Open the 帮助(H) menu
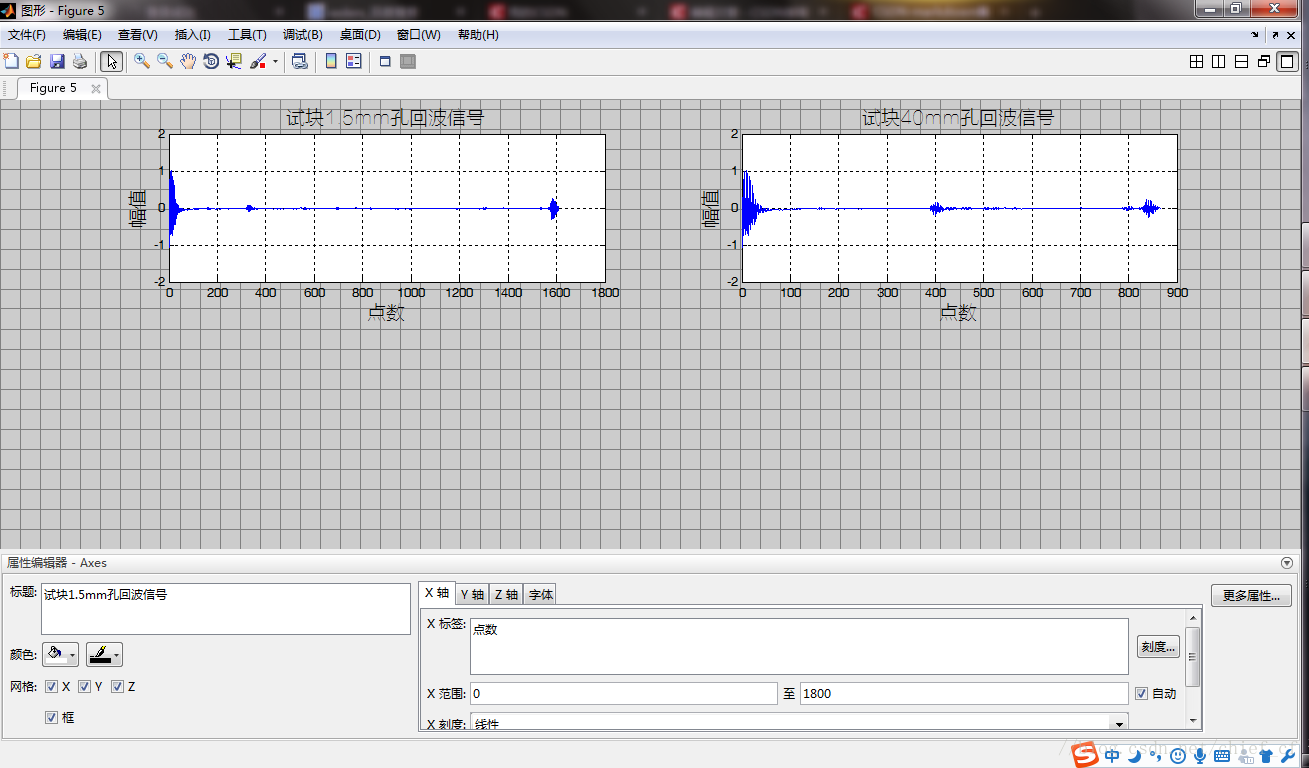This screenshot has width=1309, height=768. pos(478,35)
